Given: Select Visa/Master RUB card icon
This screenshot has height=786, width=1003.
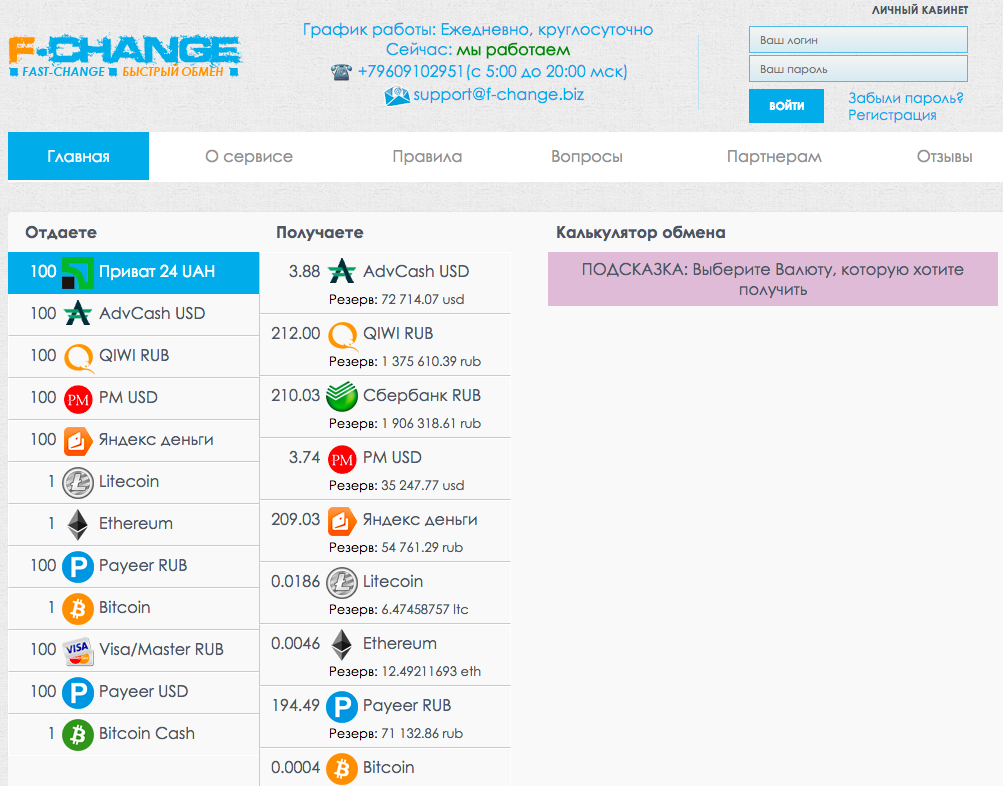Looking at the screenshot, I should (x=78, y=650).
